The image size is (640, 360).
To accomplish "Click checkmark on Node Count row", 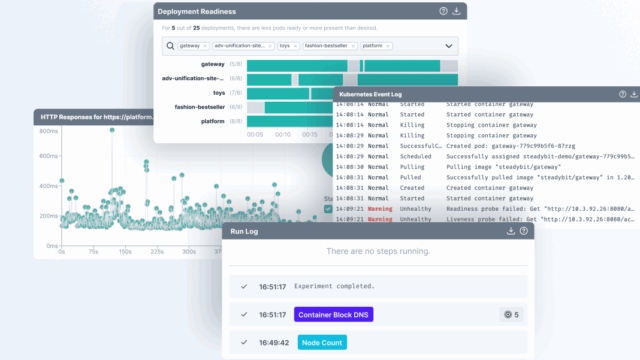I will tap(244, 342).
